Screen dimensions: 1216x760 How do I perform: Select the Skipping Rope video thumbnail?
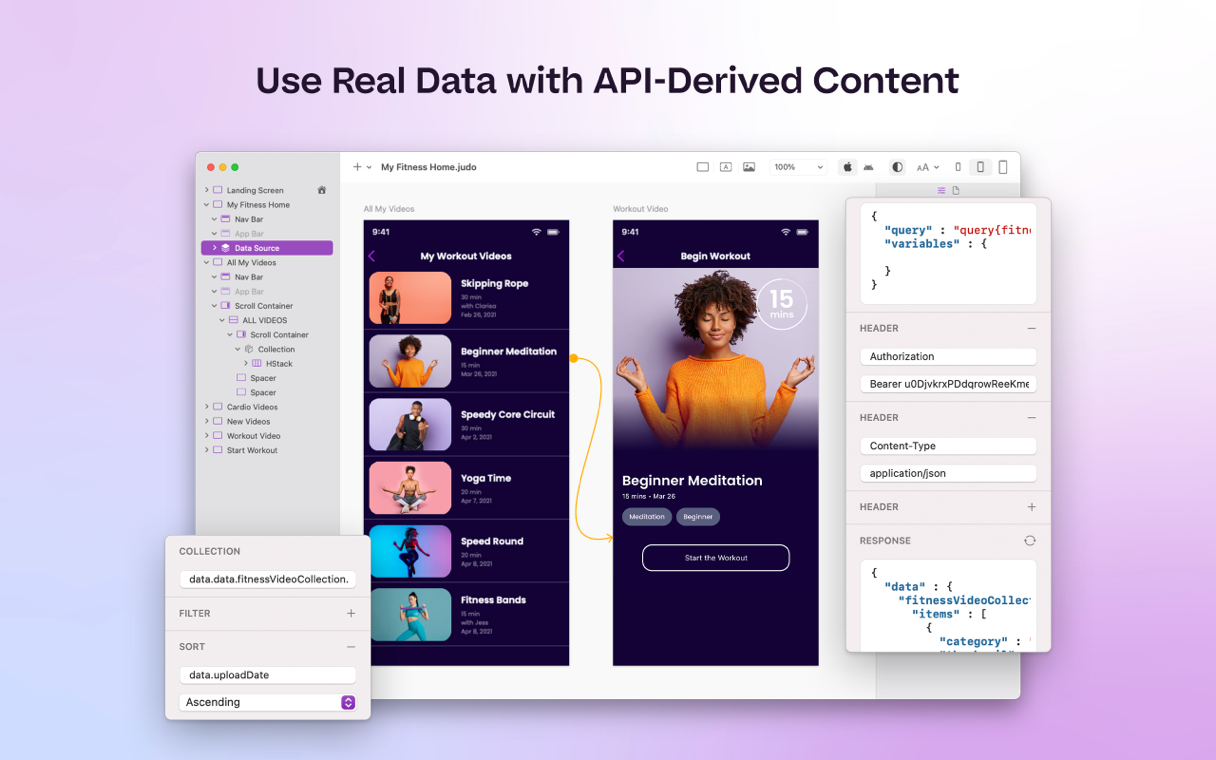click(410, 298)
